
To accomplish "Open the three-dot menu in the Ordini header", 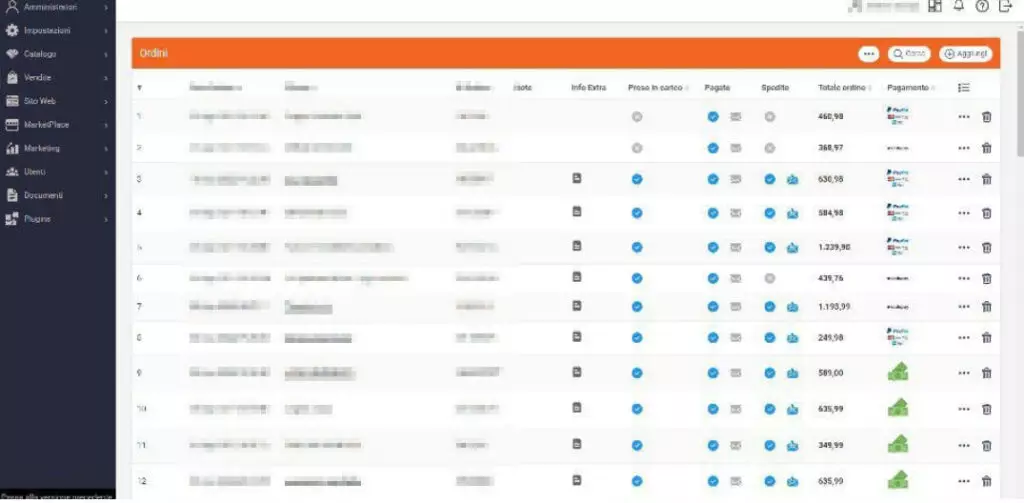I will coord(868,54).
